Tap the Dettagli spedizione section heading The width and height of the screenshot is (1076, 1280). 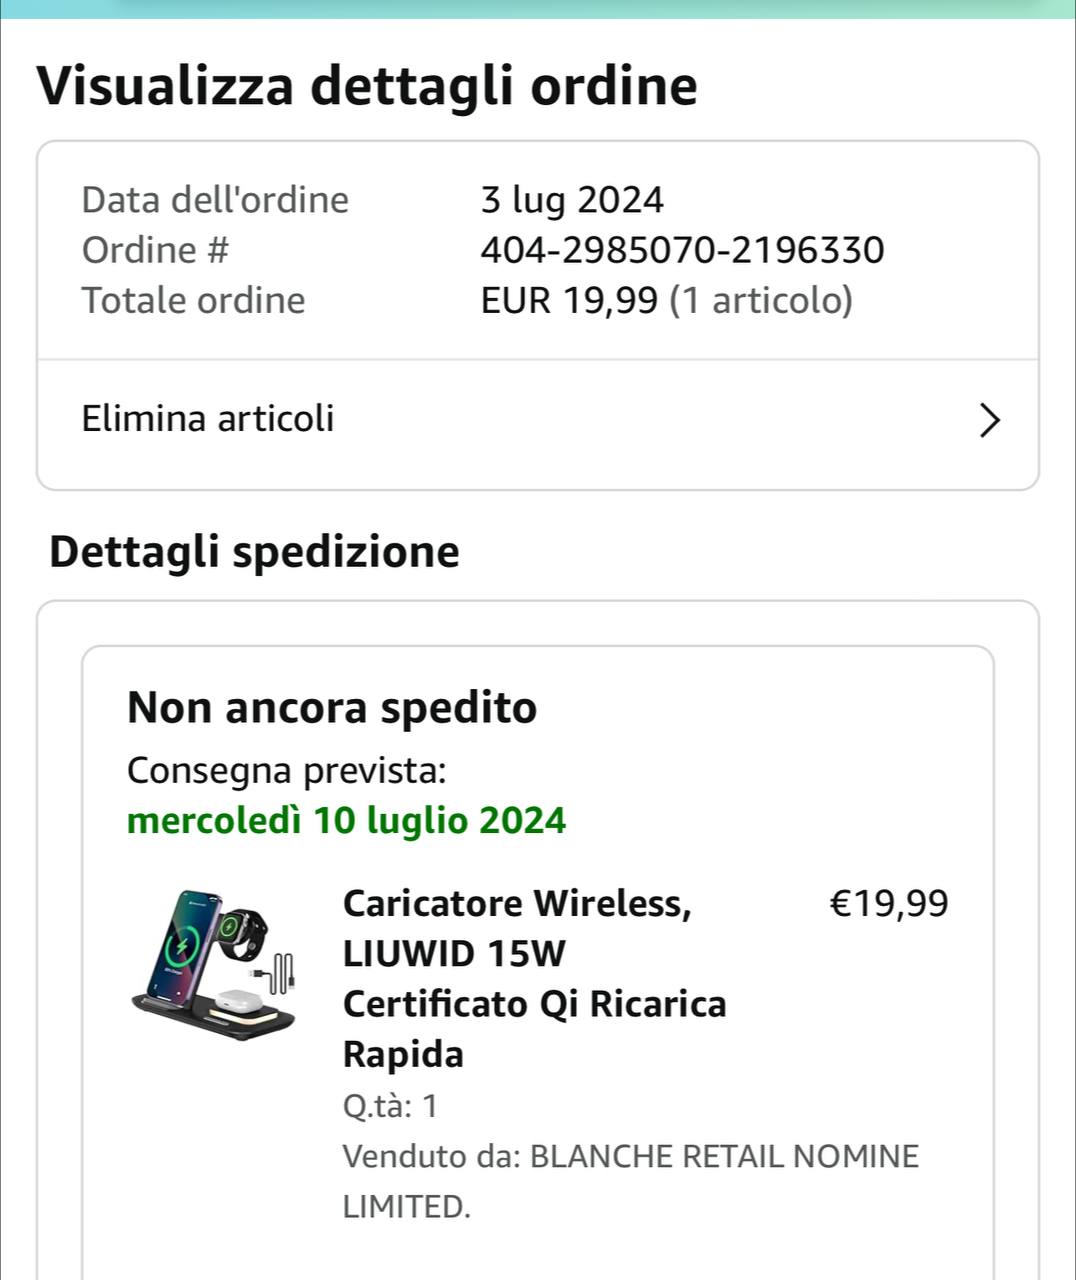254,552
